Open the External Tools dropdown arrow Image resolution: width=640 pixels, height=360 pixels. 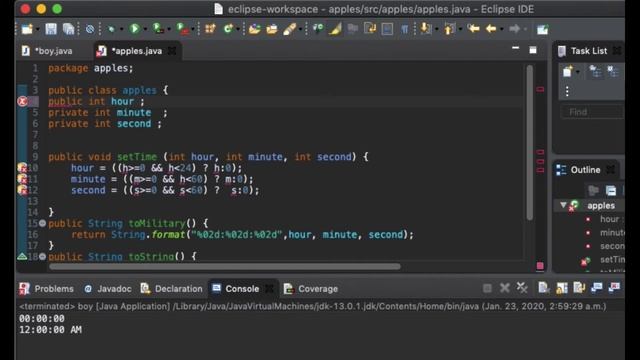[x=193, y=29]
